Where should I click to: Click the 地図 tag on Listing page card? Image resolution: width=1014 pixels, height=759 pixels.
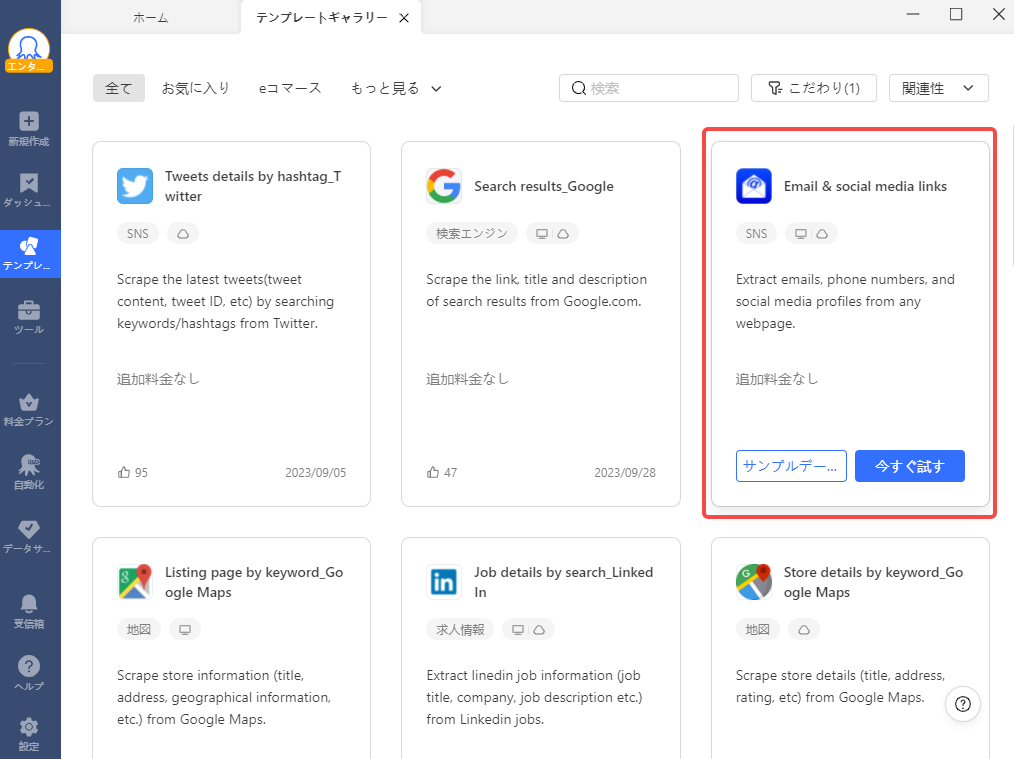click(x=139, y=630)
